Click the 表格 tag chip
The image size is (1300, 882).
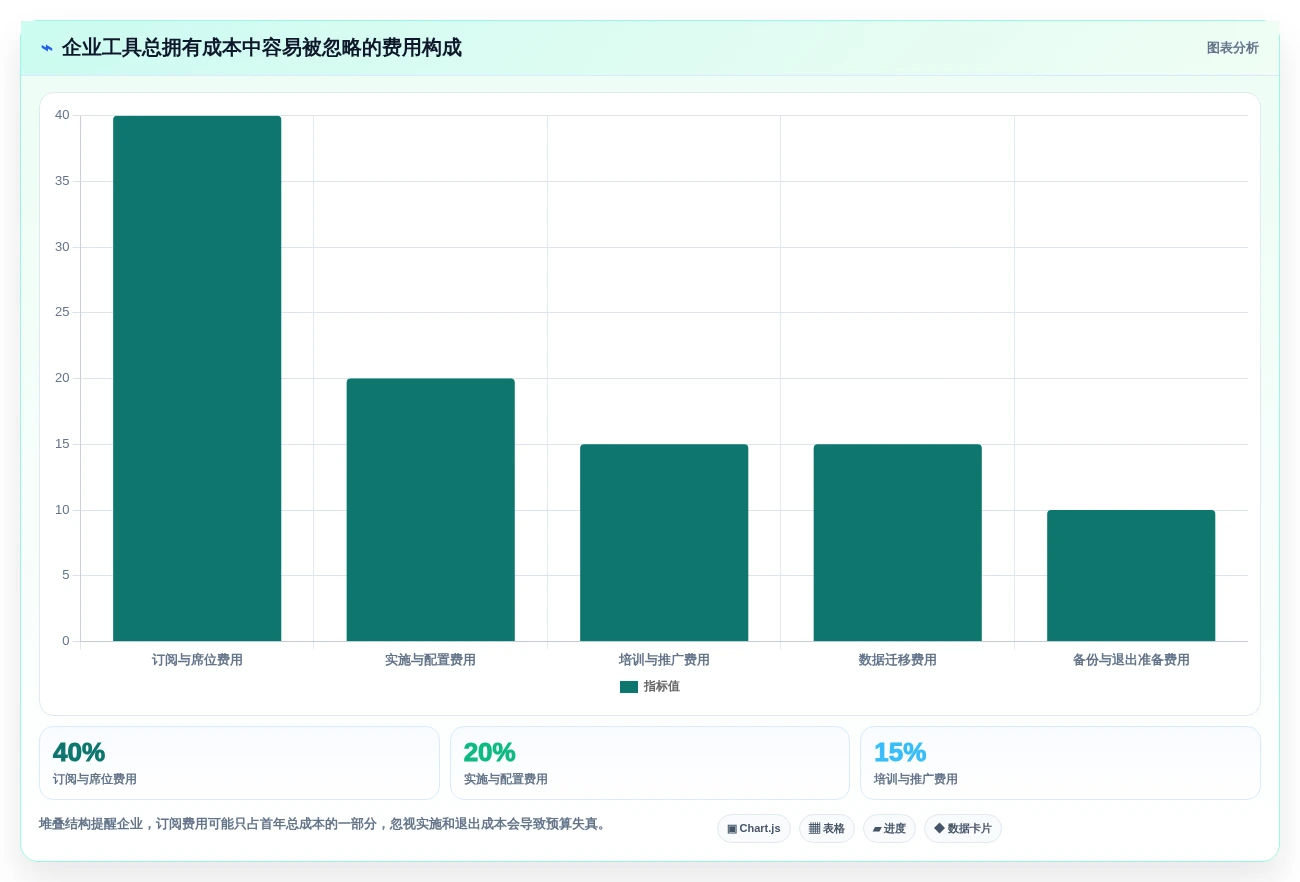coord(827,829)
